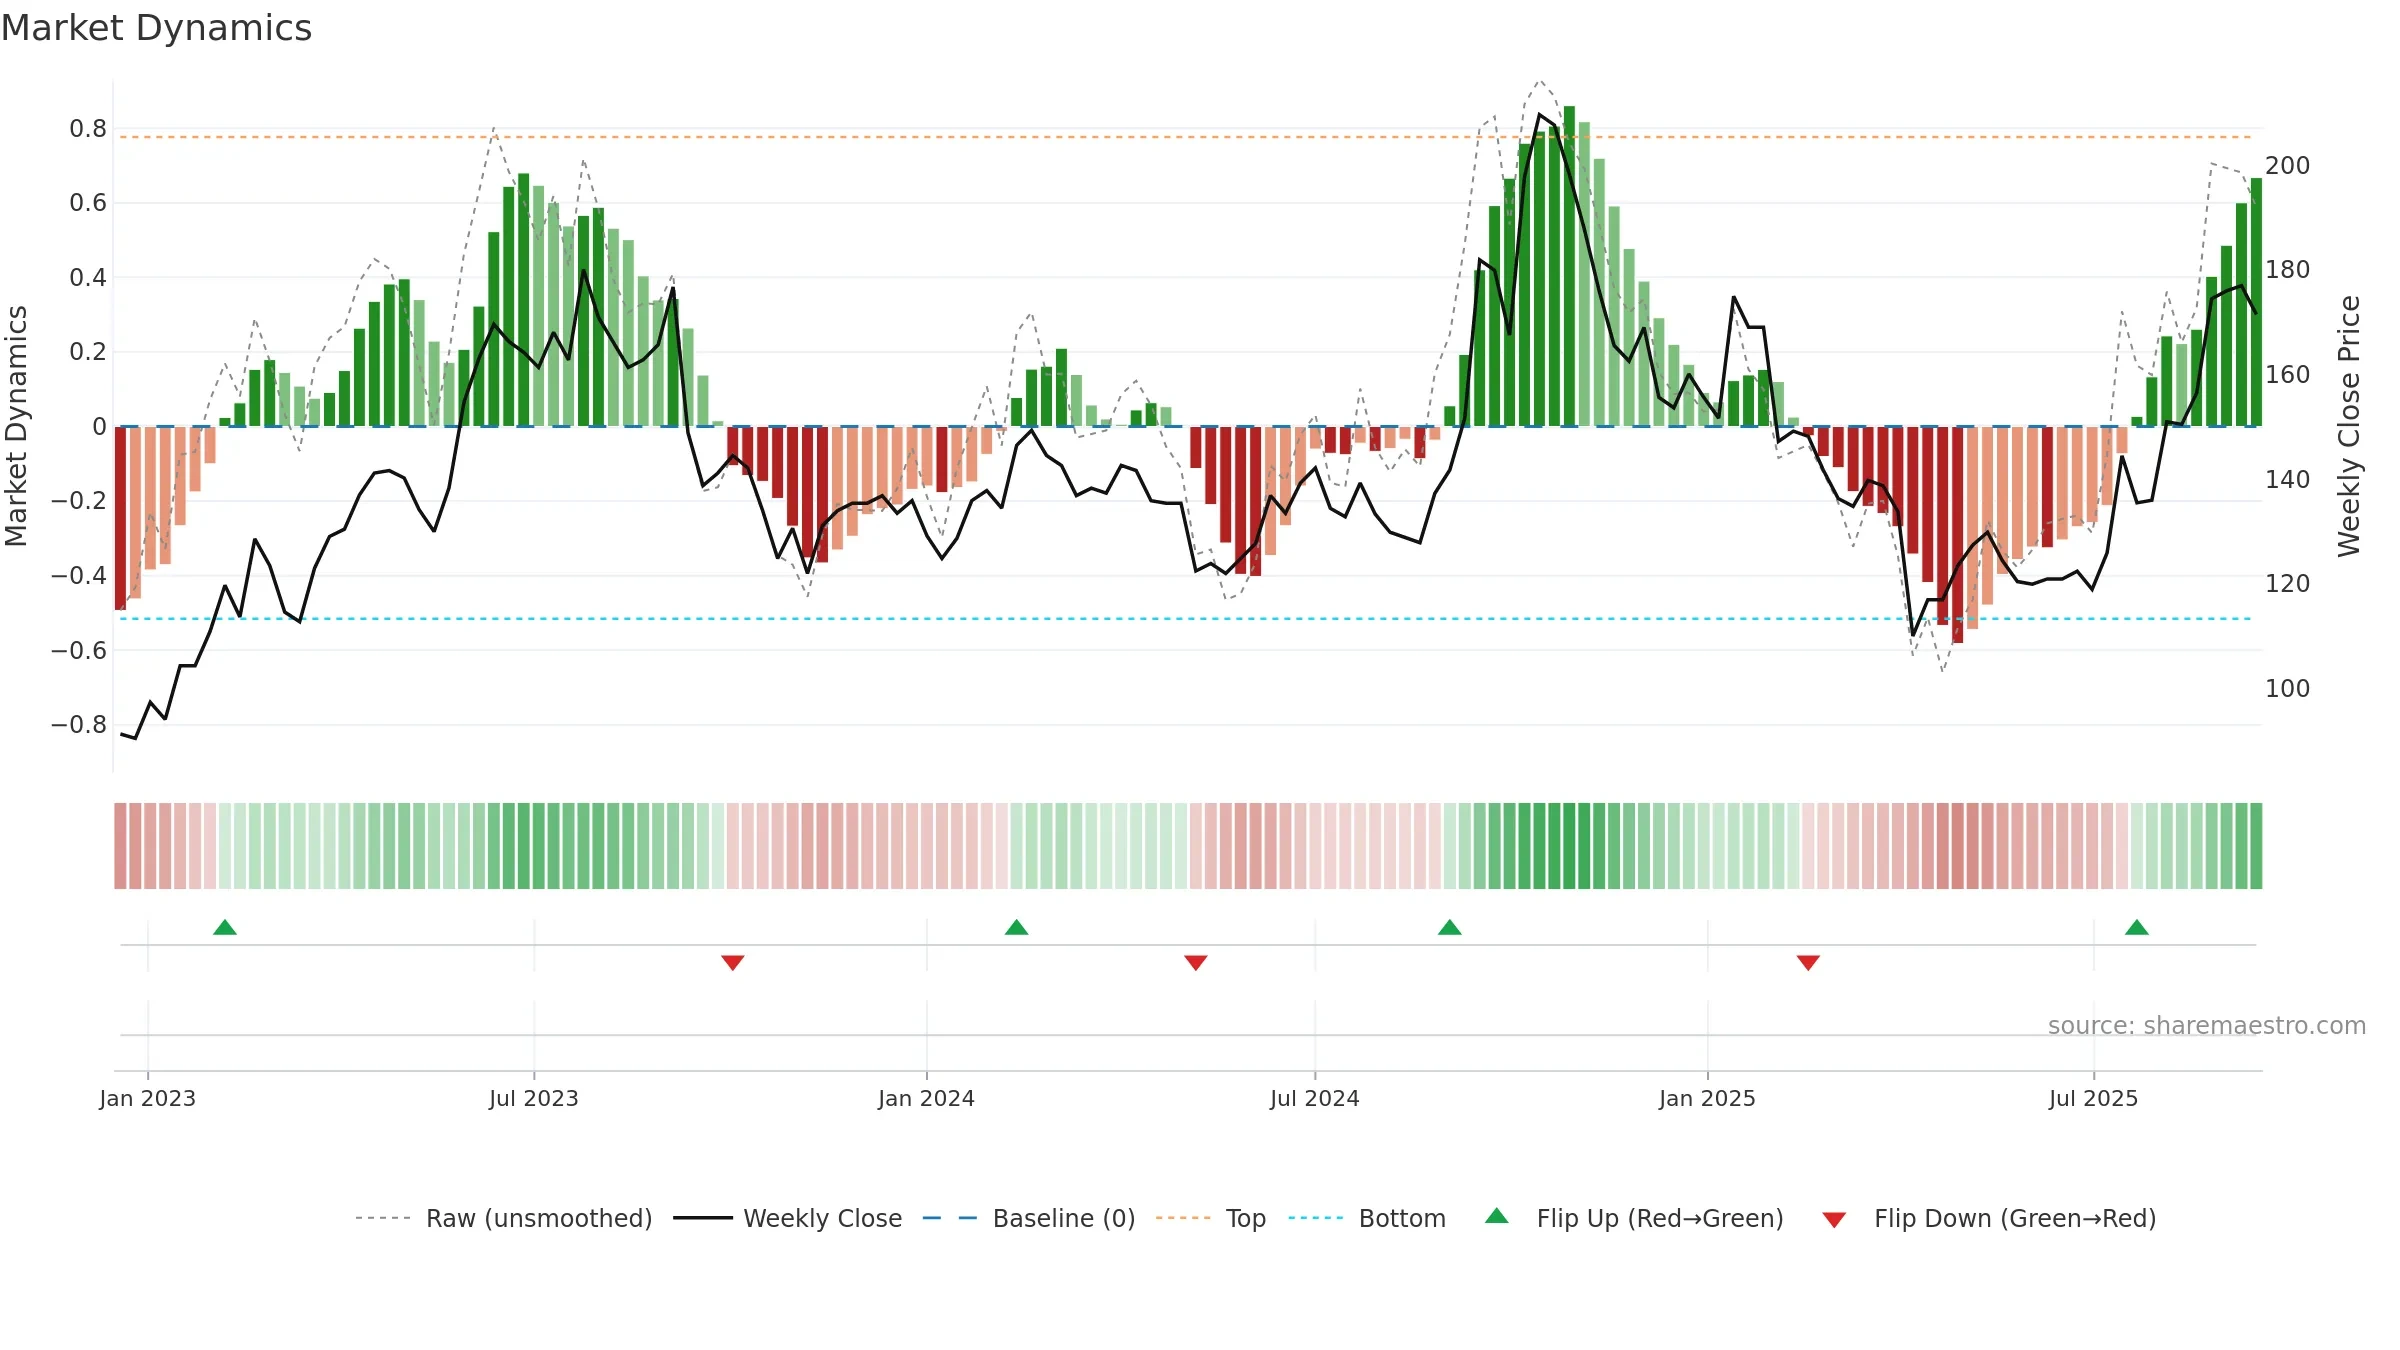Toggle the Bottom legend entry
The width and height of the screenshot is (2400, 1350).
coord(1367,1218)
